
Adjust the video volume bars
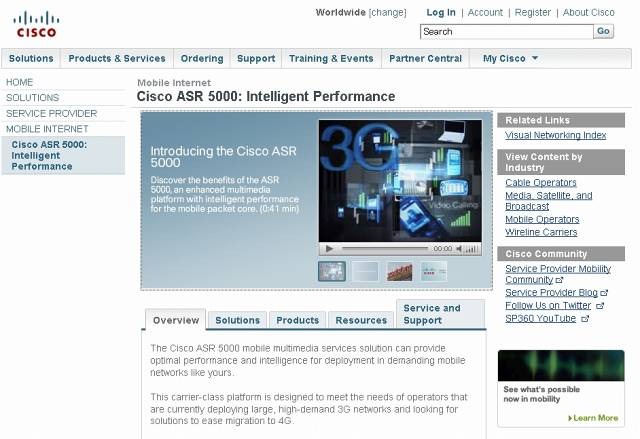click(471, 249)
